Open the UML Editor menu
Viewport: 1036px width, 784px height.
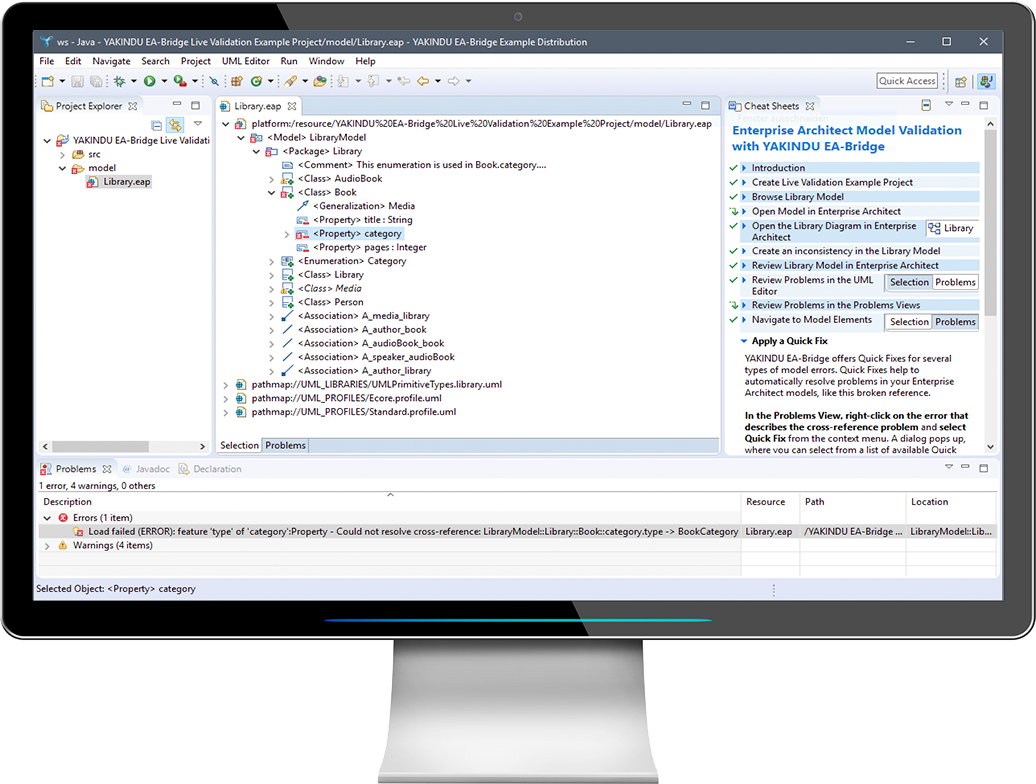click(x=246, y=61)
